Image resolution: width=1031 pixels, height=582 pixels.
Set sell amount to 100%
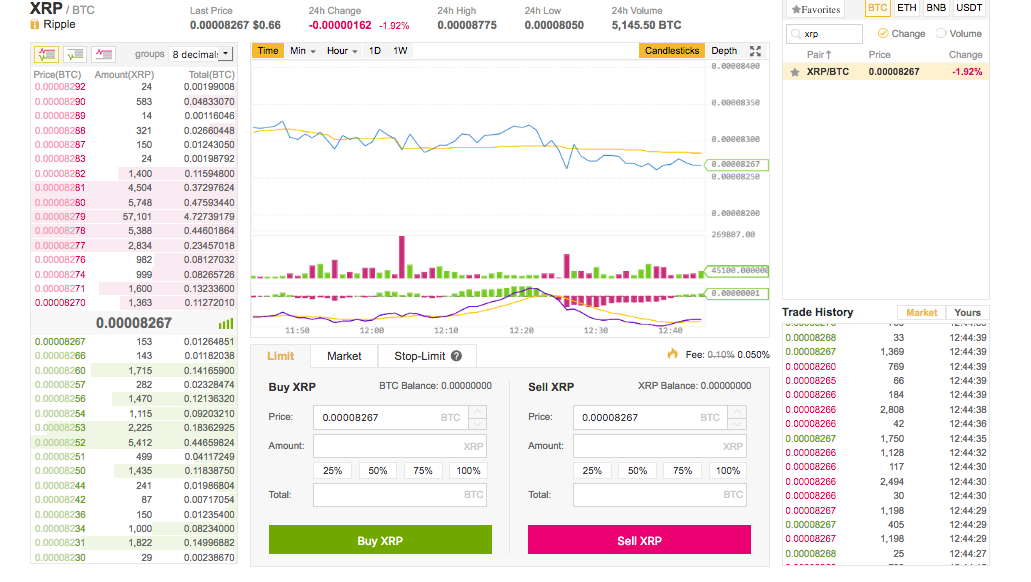(x=728, y=470)
